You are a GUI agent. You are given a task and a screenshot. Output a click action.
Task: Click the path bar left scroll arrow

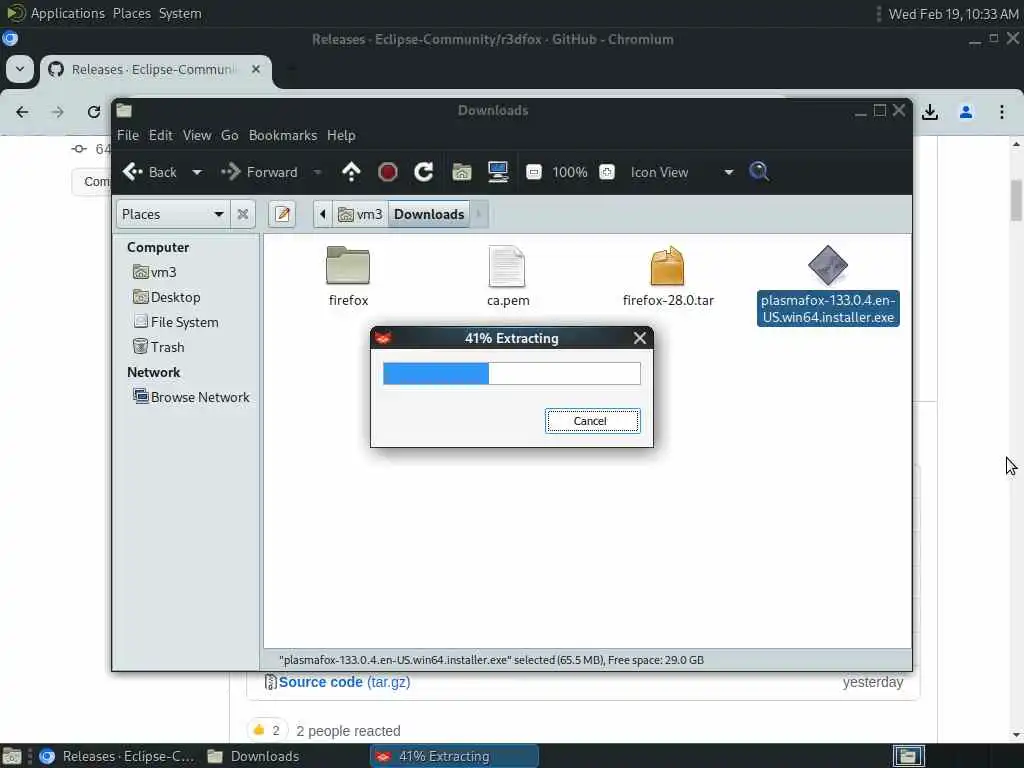click(x=323, y=214)
